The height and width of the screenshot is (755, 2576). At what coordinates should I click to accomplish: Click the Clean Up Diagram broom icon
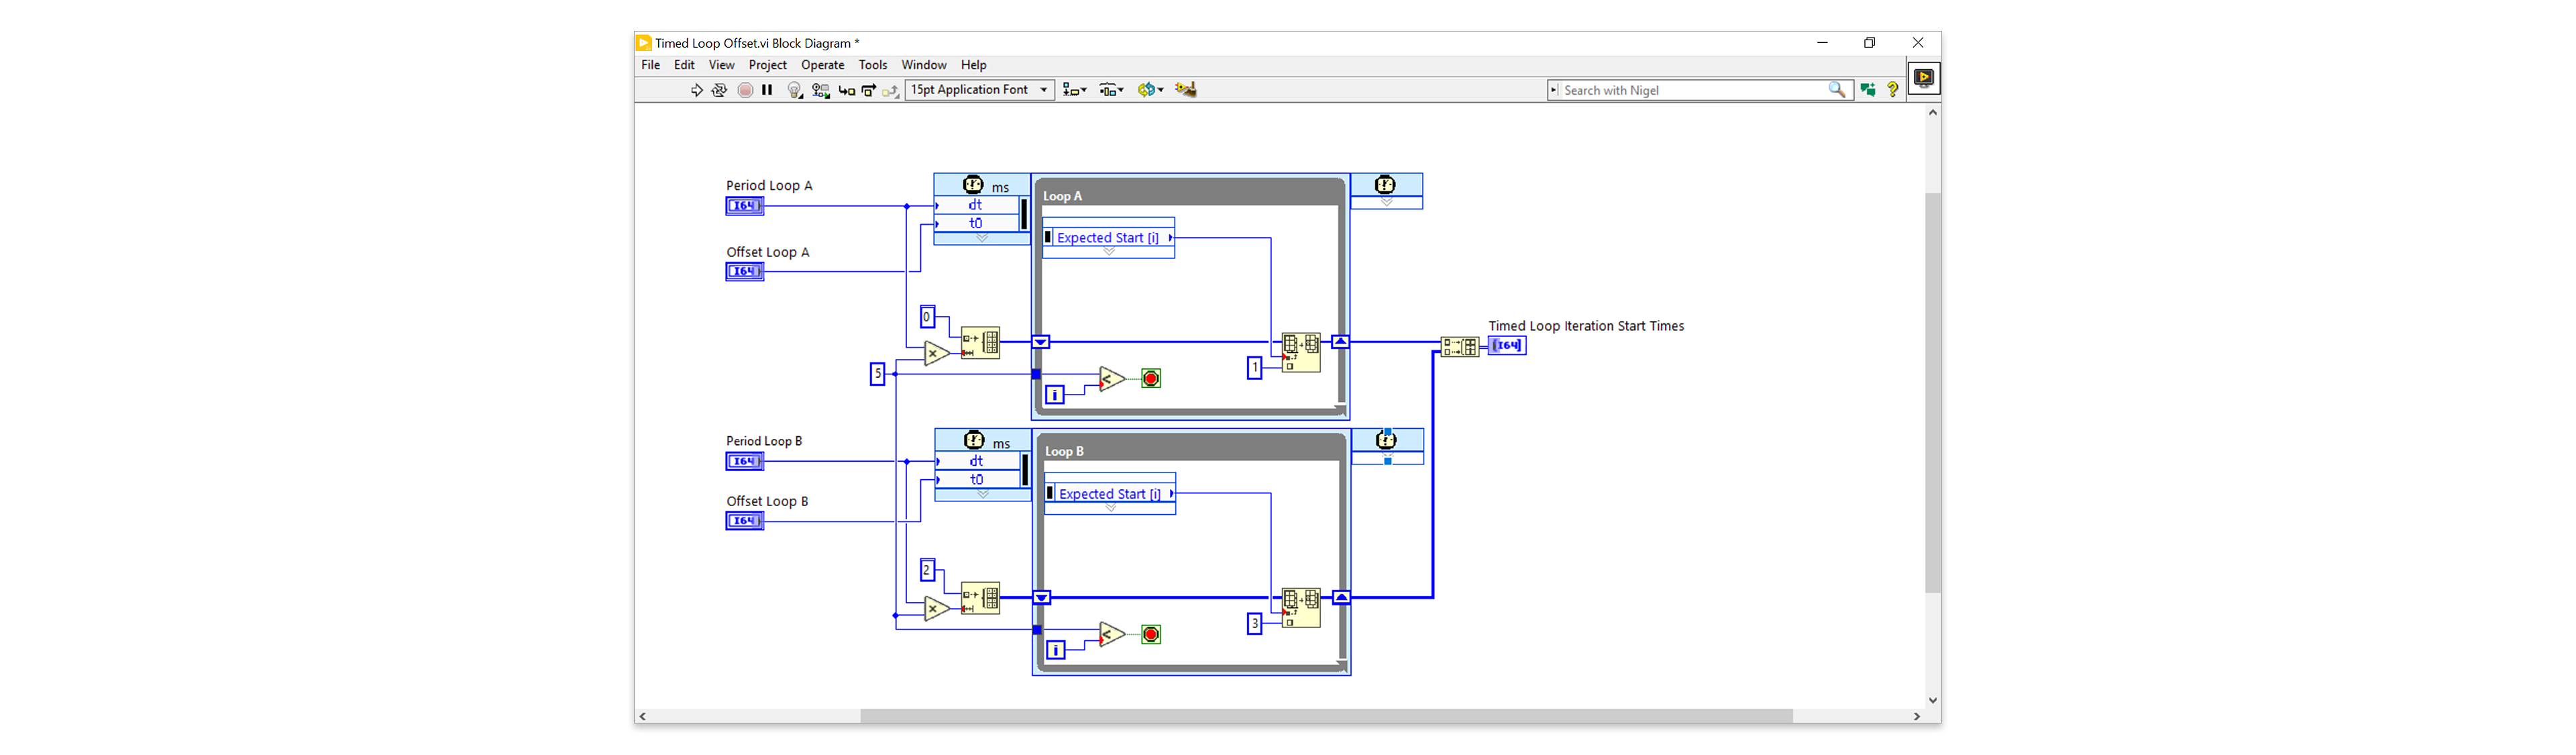1186,90
